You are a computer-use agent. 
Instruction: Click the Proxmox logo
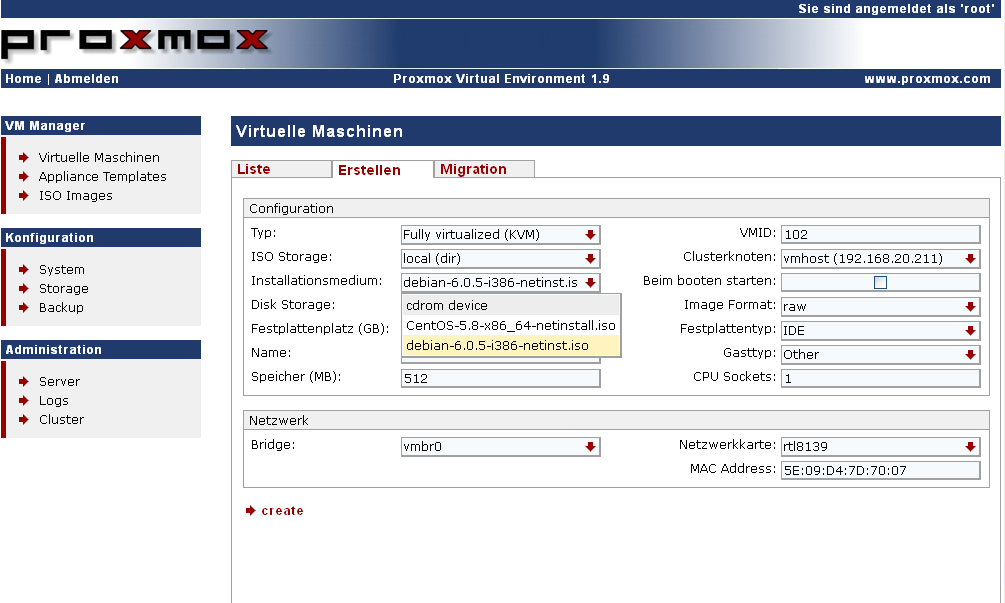coord(135,42)
